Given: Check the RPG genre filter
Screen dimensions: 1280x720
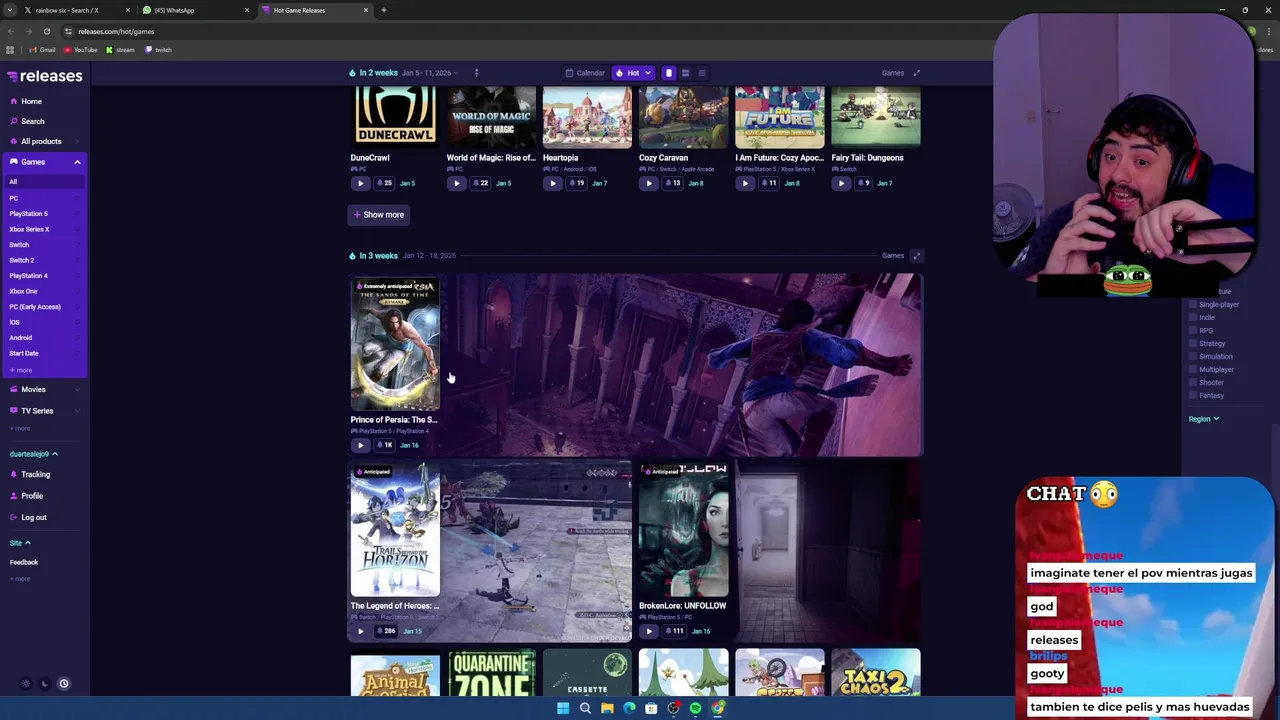Looking at the screenshot, I should click(1193, 330).
